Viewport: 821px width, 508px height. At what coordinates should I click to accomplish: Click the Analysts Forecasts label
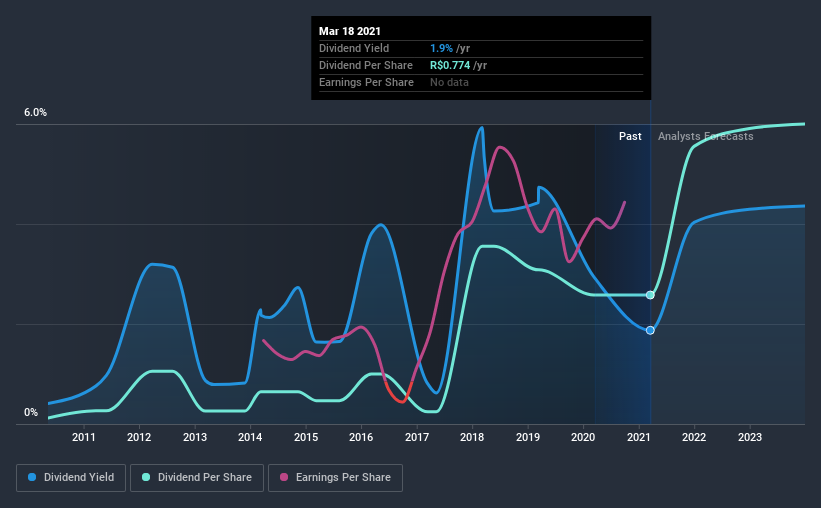click(705, 136)
